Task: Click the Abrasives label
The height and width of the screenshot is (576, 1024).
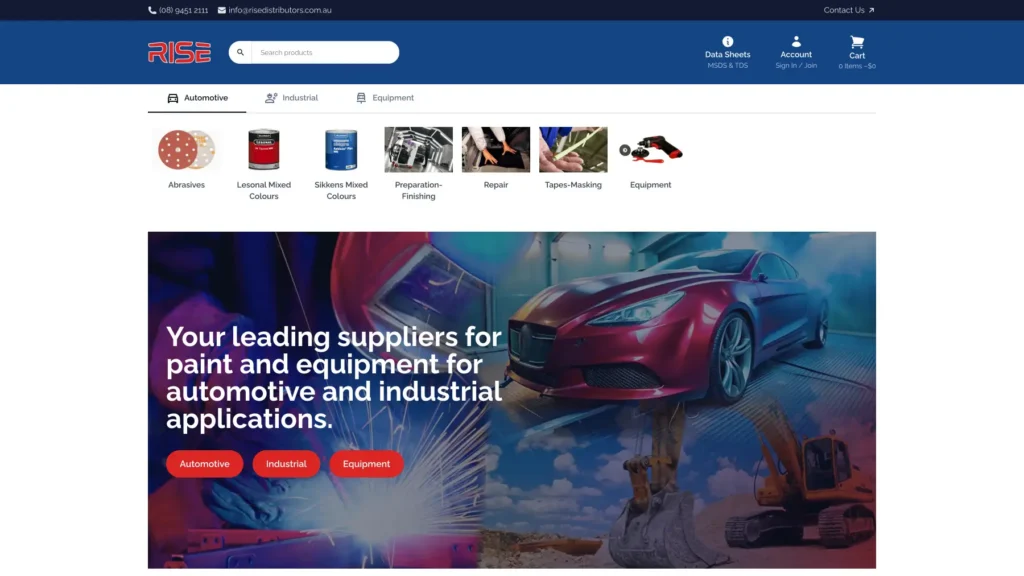Action: pyautogui.click(x=186, y=185)
